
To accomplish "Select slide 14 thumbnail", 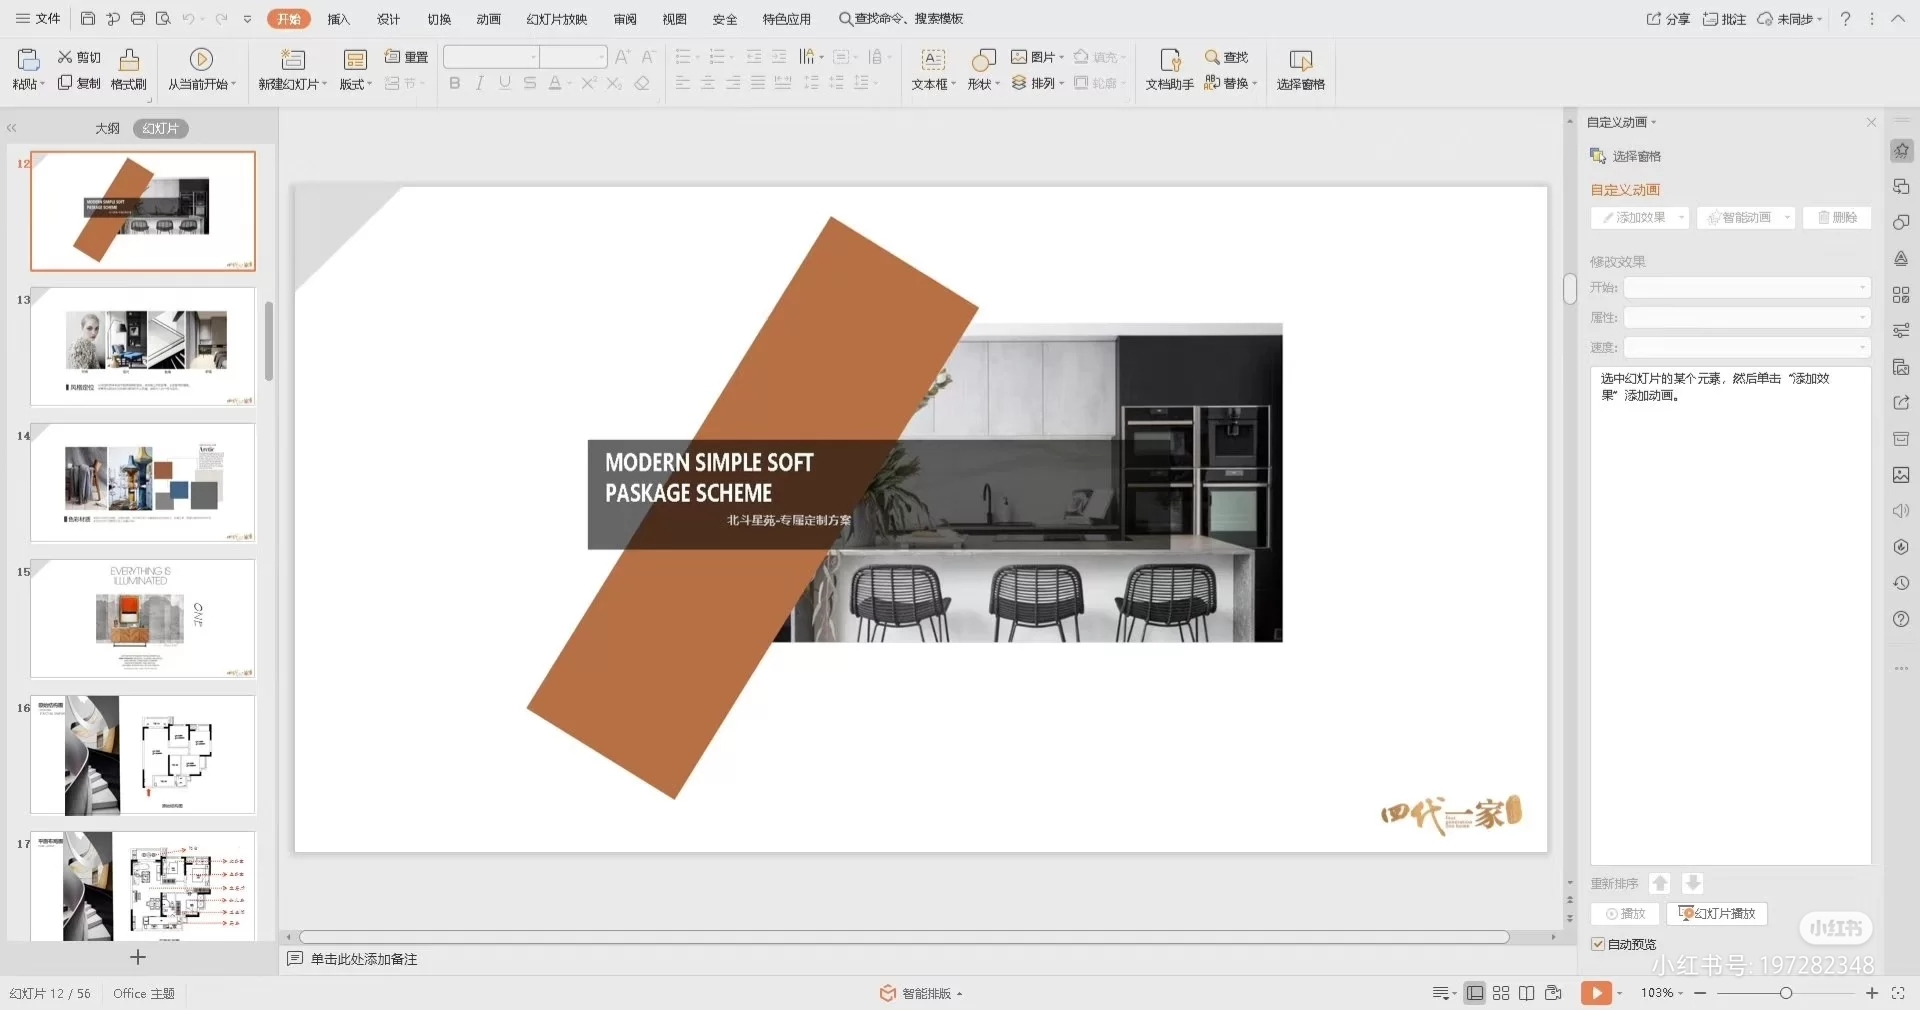I will (x=143, y=483).
